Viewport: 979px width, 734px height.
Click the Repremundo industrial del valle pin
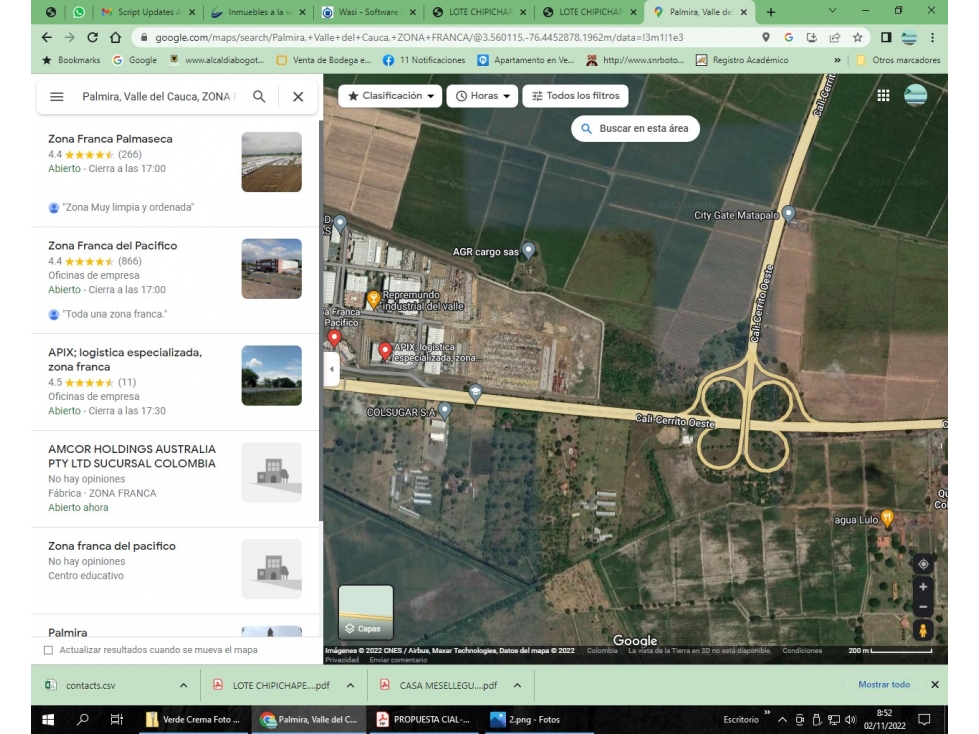pos(373,300)
